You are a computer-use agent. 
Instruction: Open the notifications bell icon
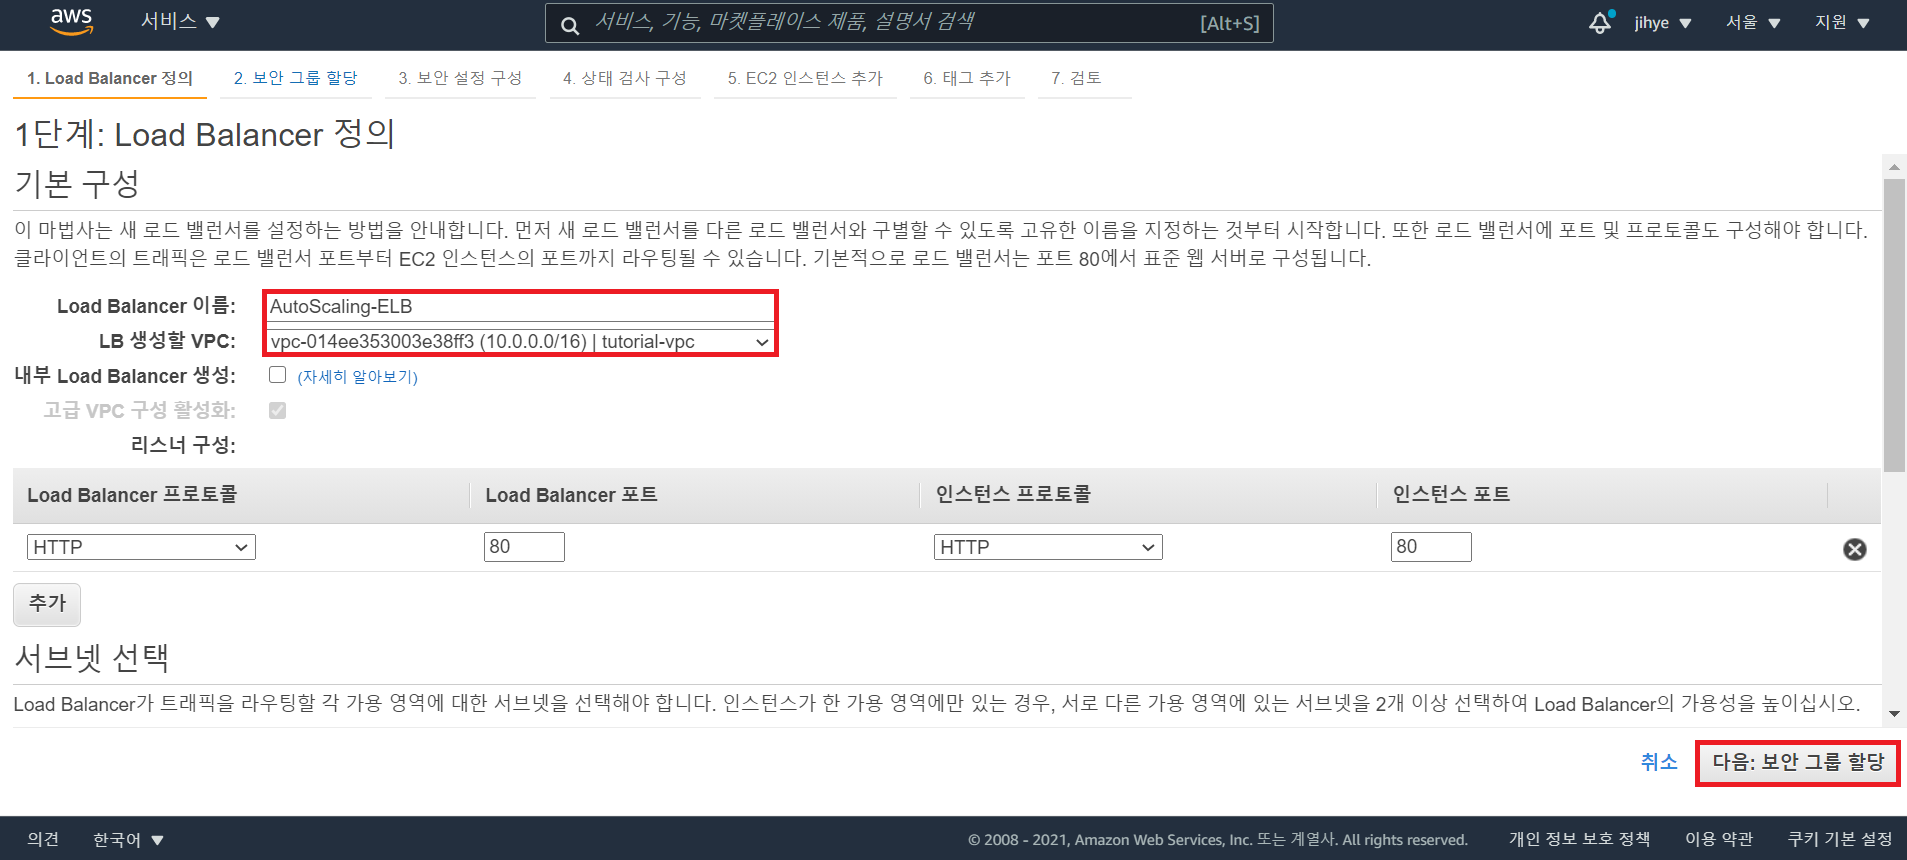pos(1601,22)
